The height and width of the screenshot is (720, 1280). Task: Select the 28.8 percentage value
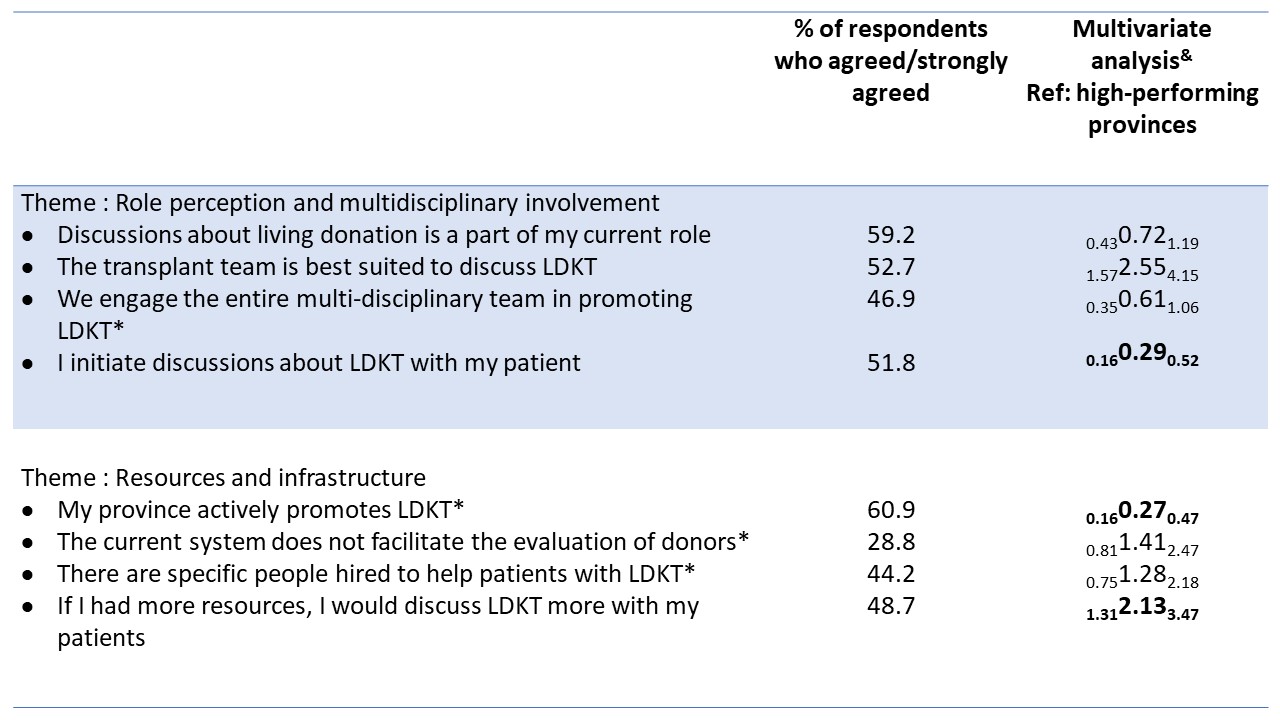click(x=890, y=542)
